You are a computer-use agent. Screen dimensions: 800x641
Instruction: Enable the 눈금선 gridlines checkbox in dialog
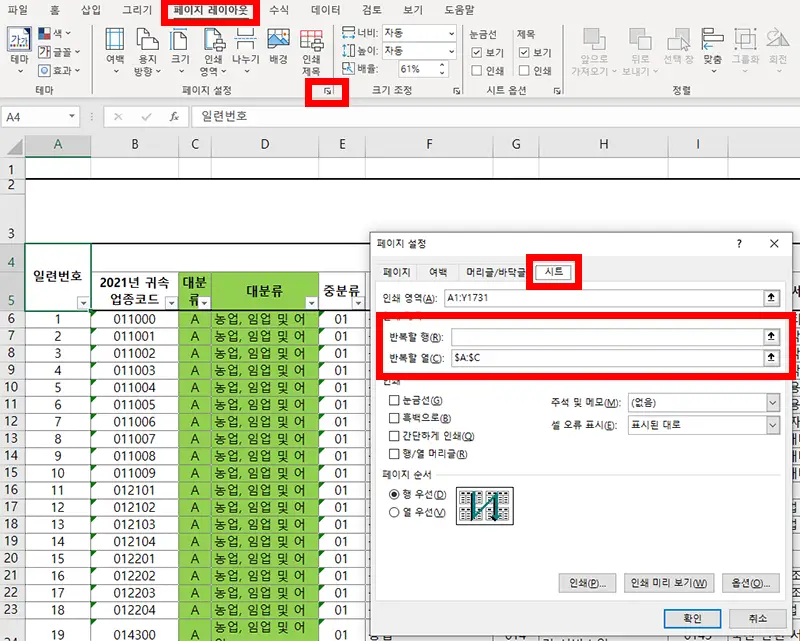(x=391, y=400)
